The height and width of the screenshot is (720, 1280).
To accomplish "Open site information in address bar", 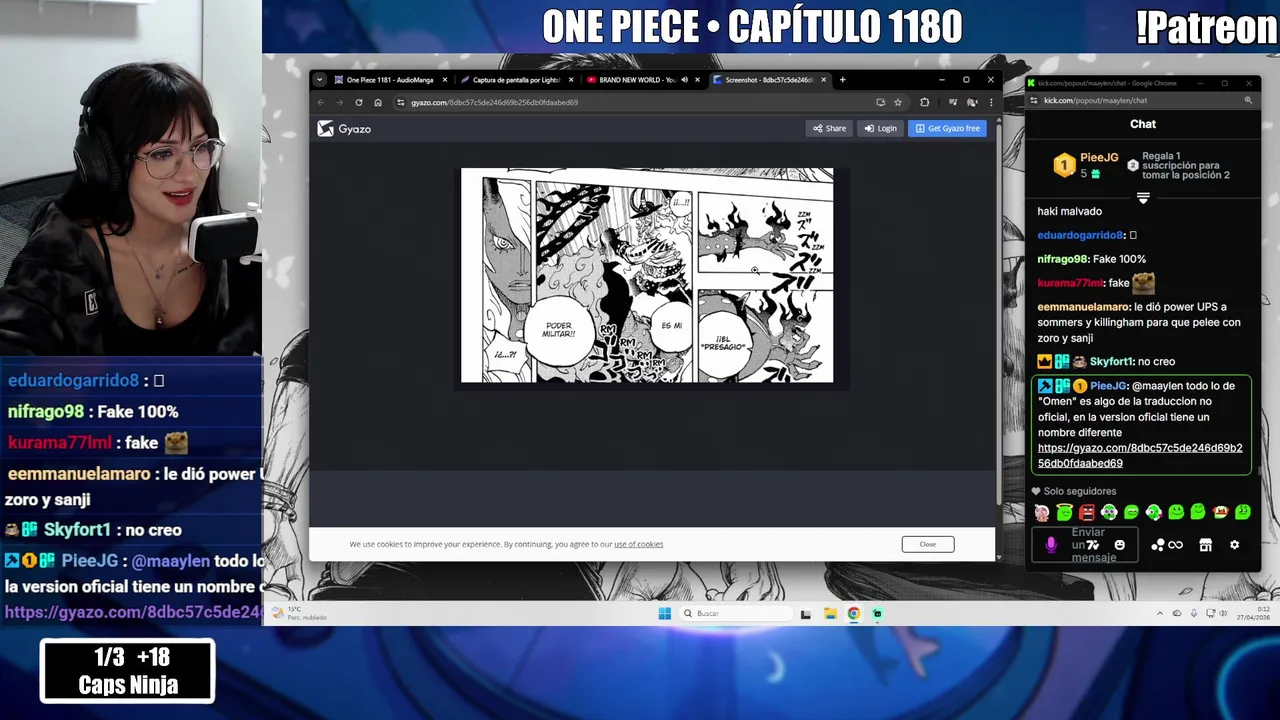I will pos(400,102).
